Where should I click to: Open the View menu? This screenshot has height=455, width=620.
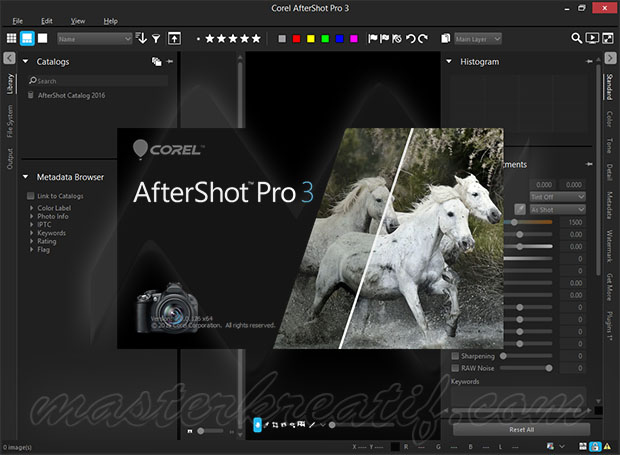78,21
